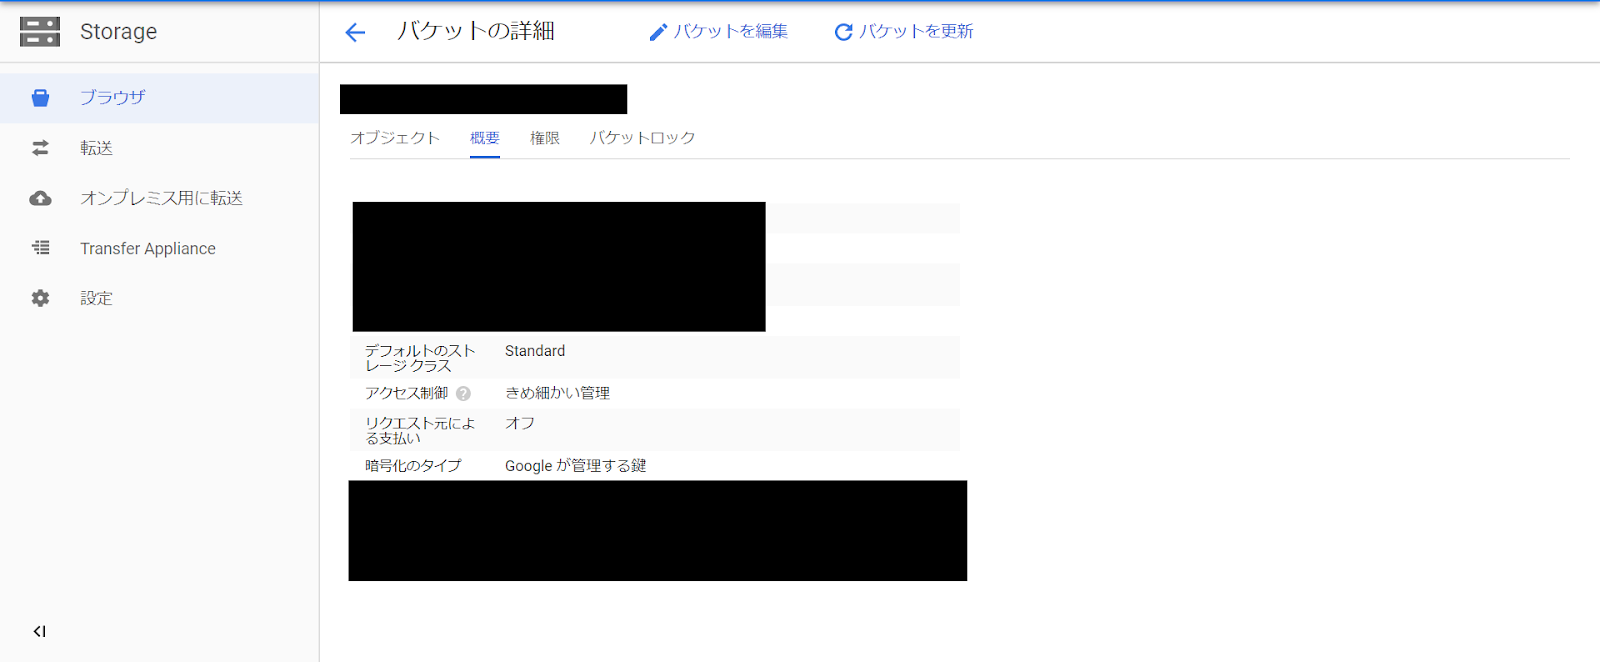Screen dimensions: 1600x662
Task: Click the Storage product logo icon
Action: (x=40, y=32)
